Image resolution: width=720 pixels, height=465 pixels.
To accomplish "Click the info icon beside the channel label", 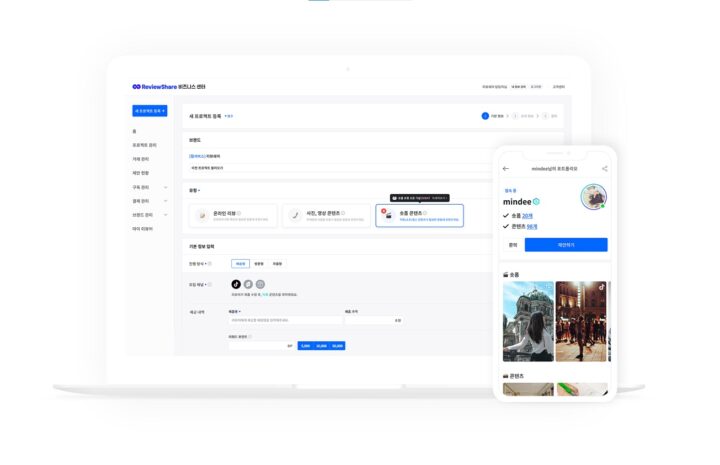I will coord(210,285).
